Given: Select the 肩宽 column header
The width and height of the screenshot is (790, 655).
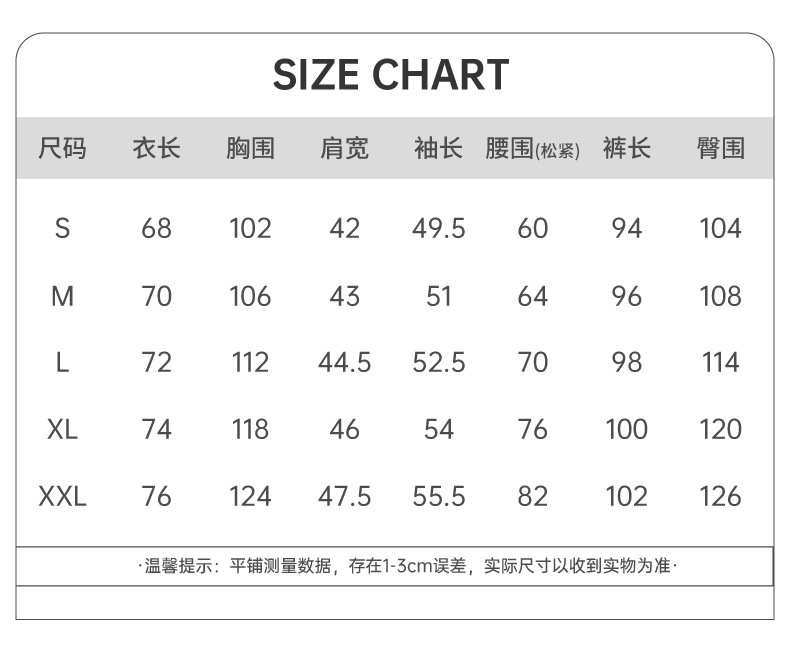Looking at the screenshot, I should [x=344, y=149].
